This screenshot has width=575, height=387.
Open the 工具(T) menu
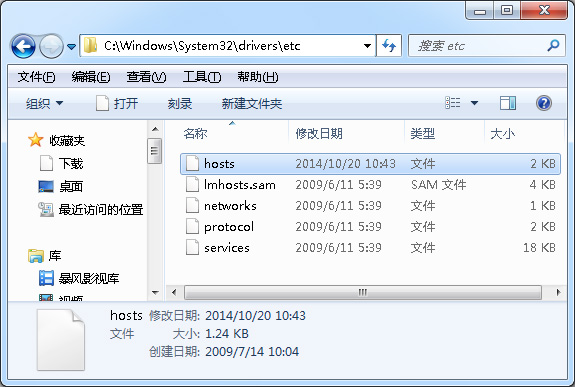[x=202, y=77]
